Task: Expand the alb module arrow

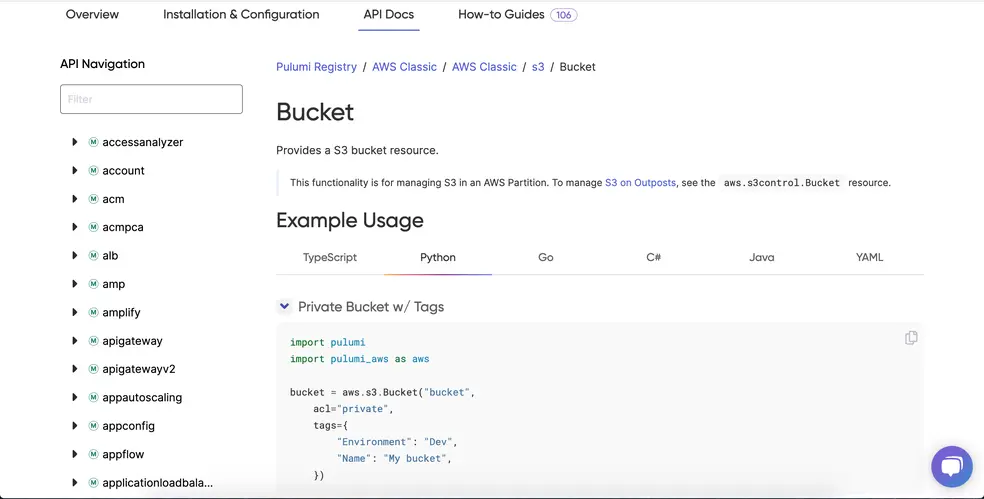Action: coord(75,255)
